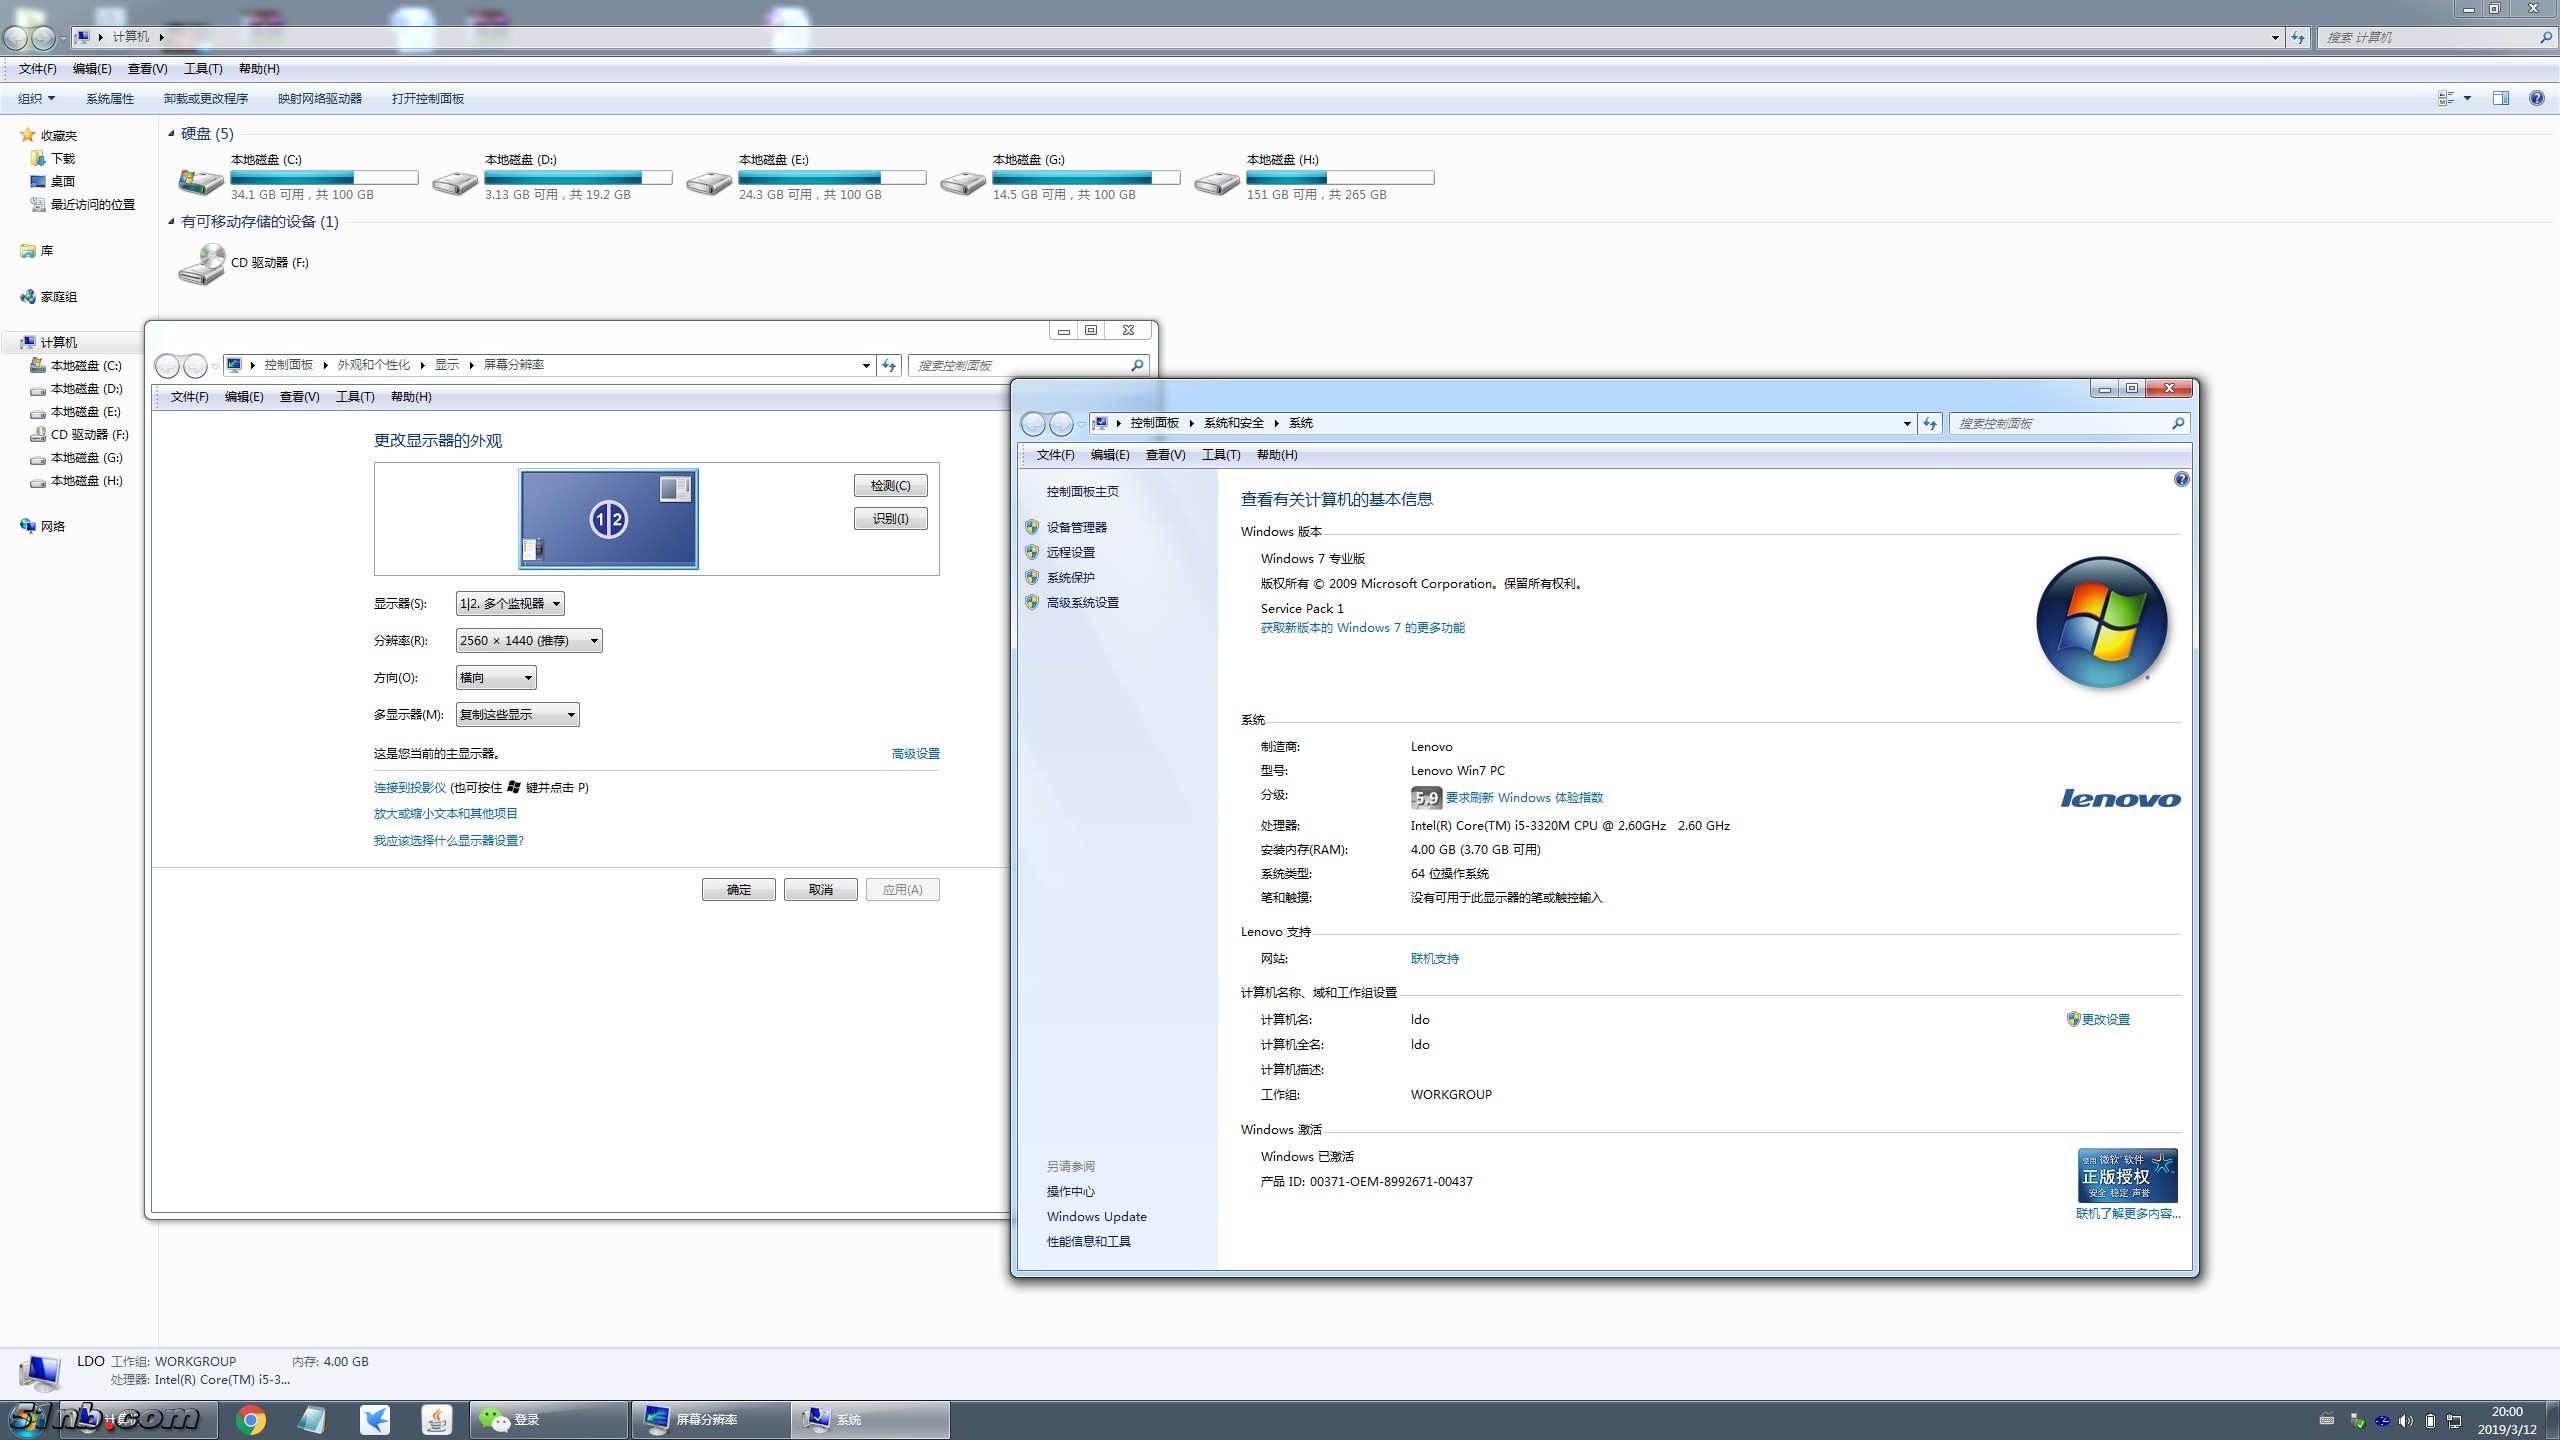2560x1440 pixels.
Task: Open the display selector dropdown
Action: point(510,604)
